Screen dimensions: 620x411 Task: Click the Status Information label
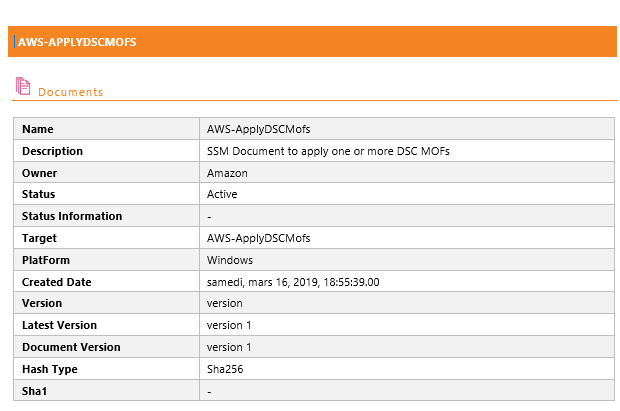(72, 216)
